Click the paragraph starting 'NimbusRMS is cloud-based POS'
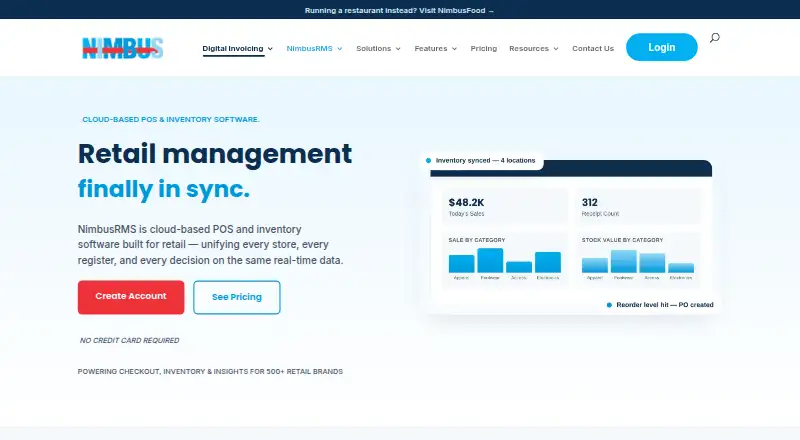 (x=210, y=245)
